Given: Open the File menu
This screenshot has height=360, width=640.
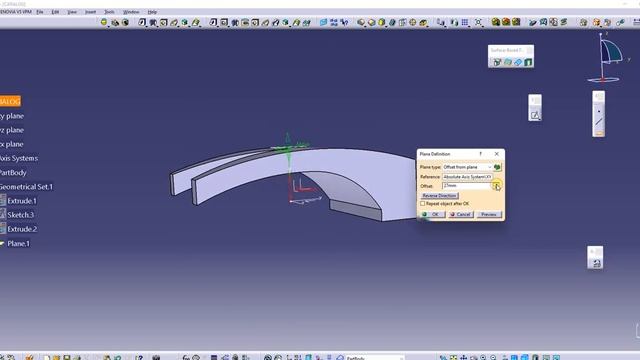Looking at the screenshot, I should point(40,12).
